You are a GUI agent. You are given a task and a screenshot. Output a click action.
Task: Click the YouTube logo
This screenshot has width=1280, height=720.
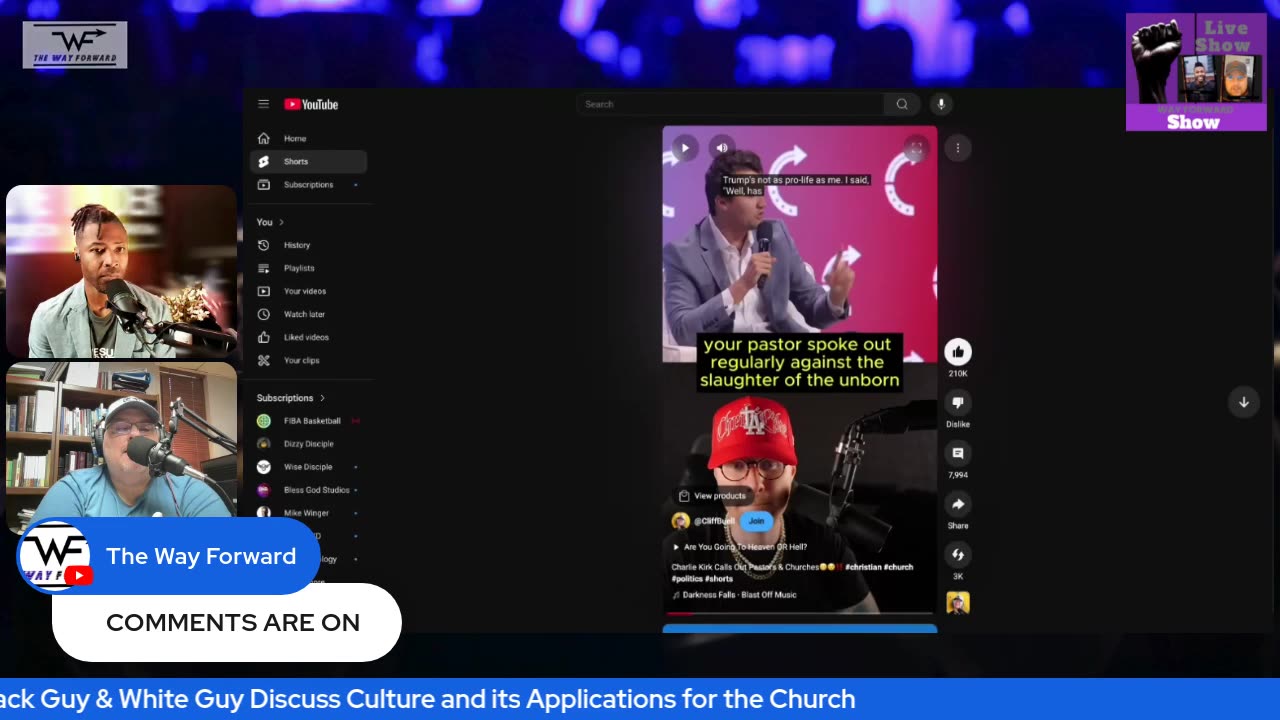pos(311,104)
